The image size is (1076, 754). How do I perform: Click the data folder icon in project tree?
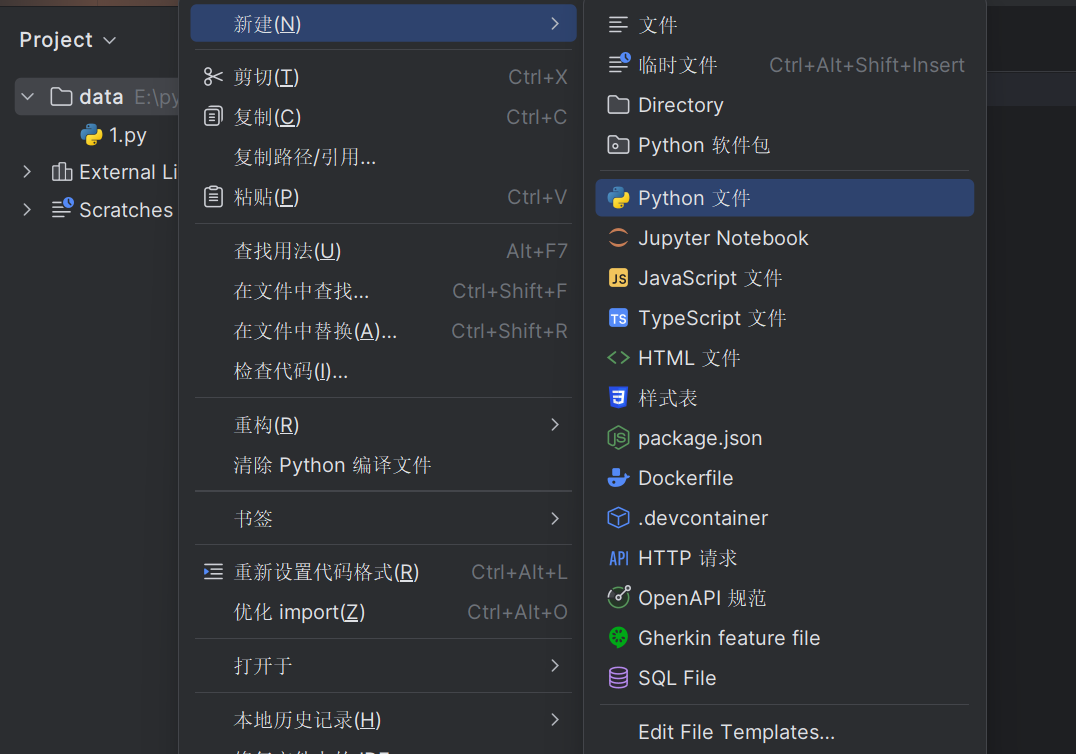(x=61, y=97)
